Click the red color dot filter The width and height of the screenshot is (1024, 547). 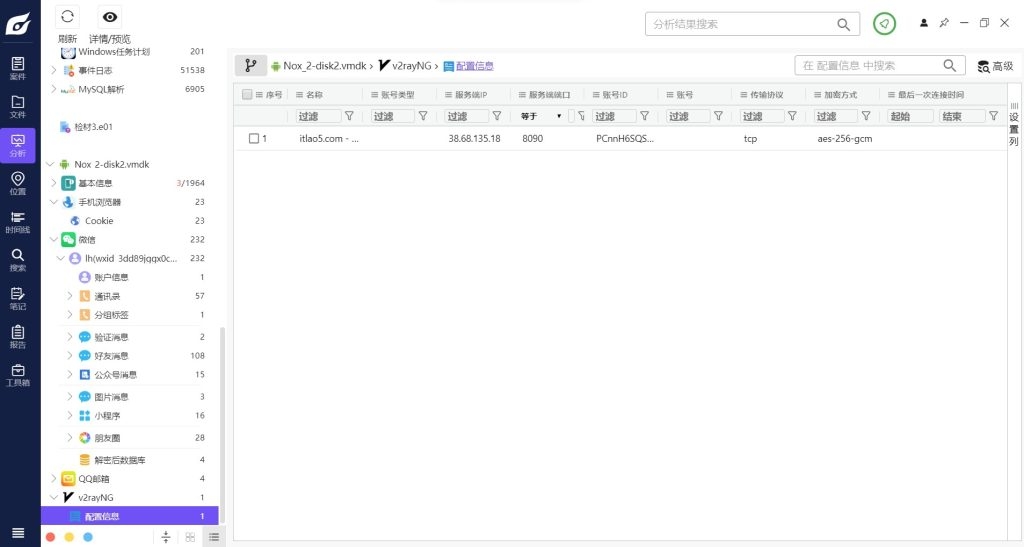coord(50,537)
